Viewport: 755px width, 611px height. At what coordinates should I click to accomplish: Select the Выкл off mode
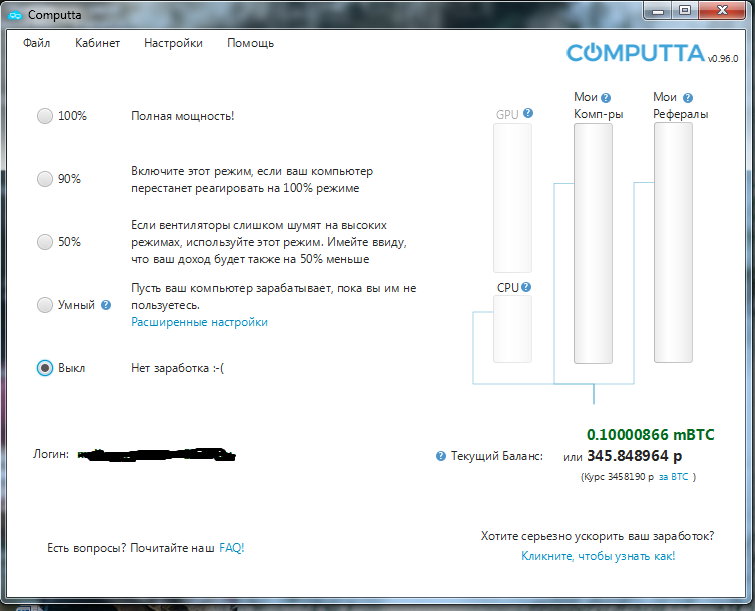click(x=45, y=368)
